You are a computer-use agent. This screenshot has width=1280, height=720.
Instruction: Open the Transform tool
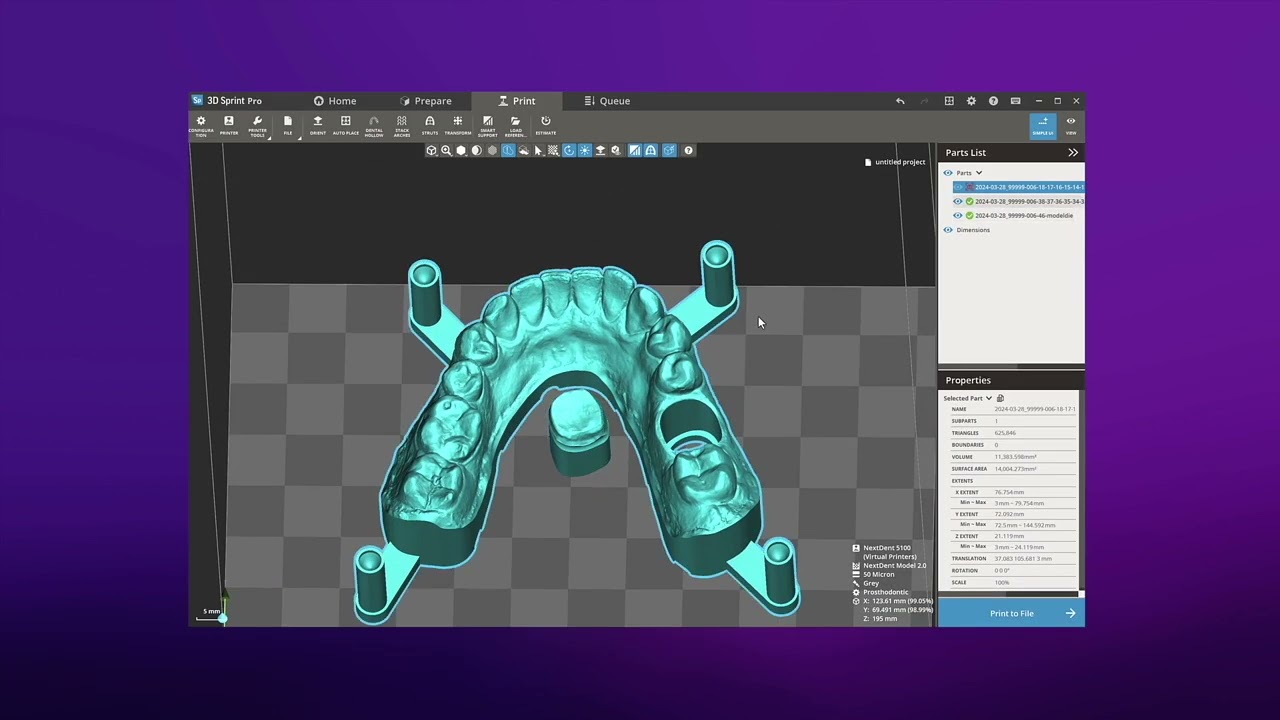[458, 125]
